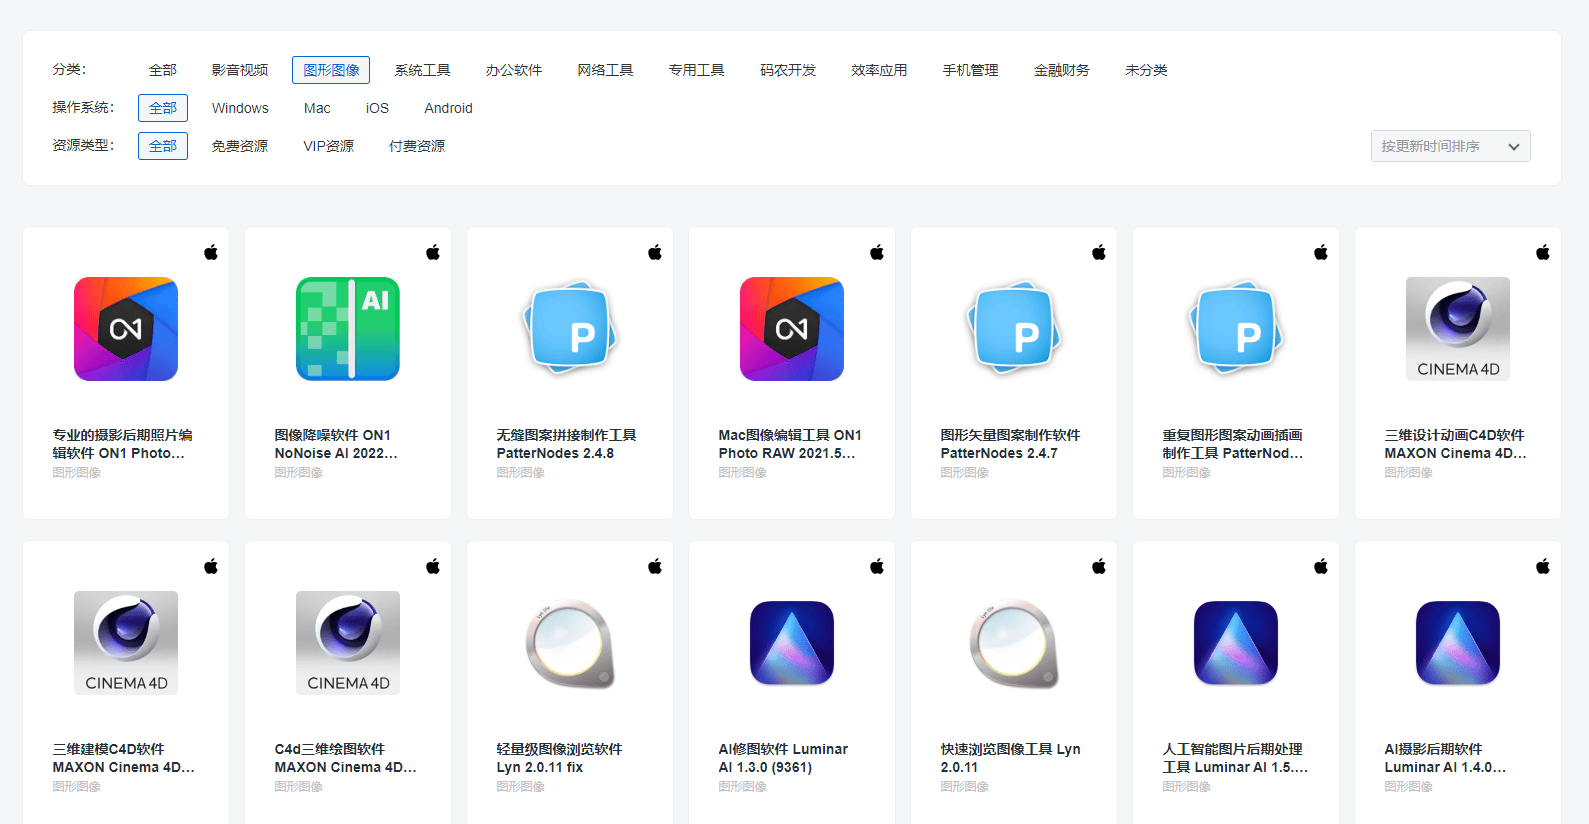Screen dimensions: 1589x824
Task: Click the Apple logo on 三维设计动画C4D软件 card
Action: click(1543, 252)
